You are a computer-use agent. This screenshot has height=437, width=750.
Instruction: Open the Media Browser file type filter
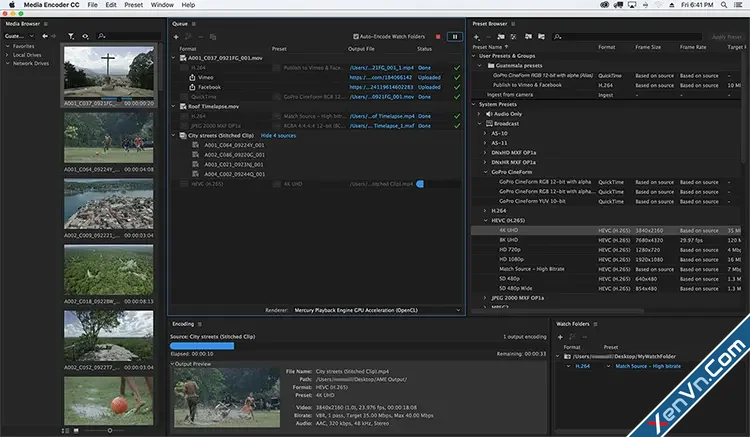click(x=71, y=36)
